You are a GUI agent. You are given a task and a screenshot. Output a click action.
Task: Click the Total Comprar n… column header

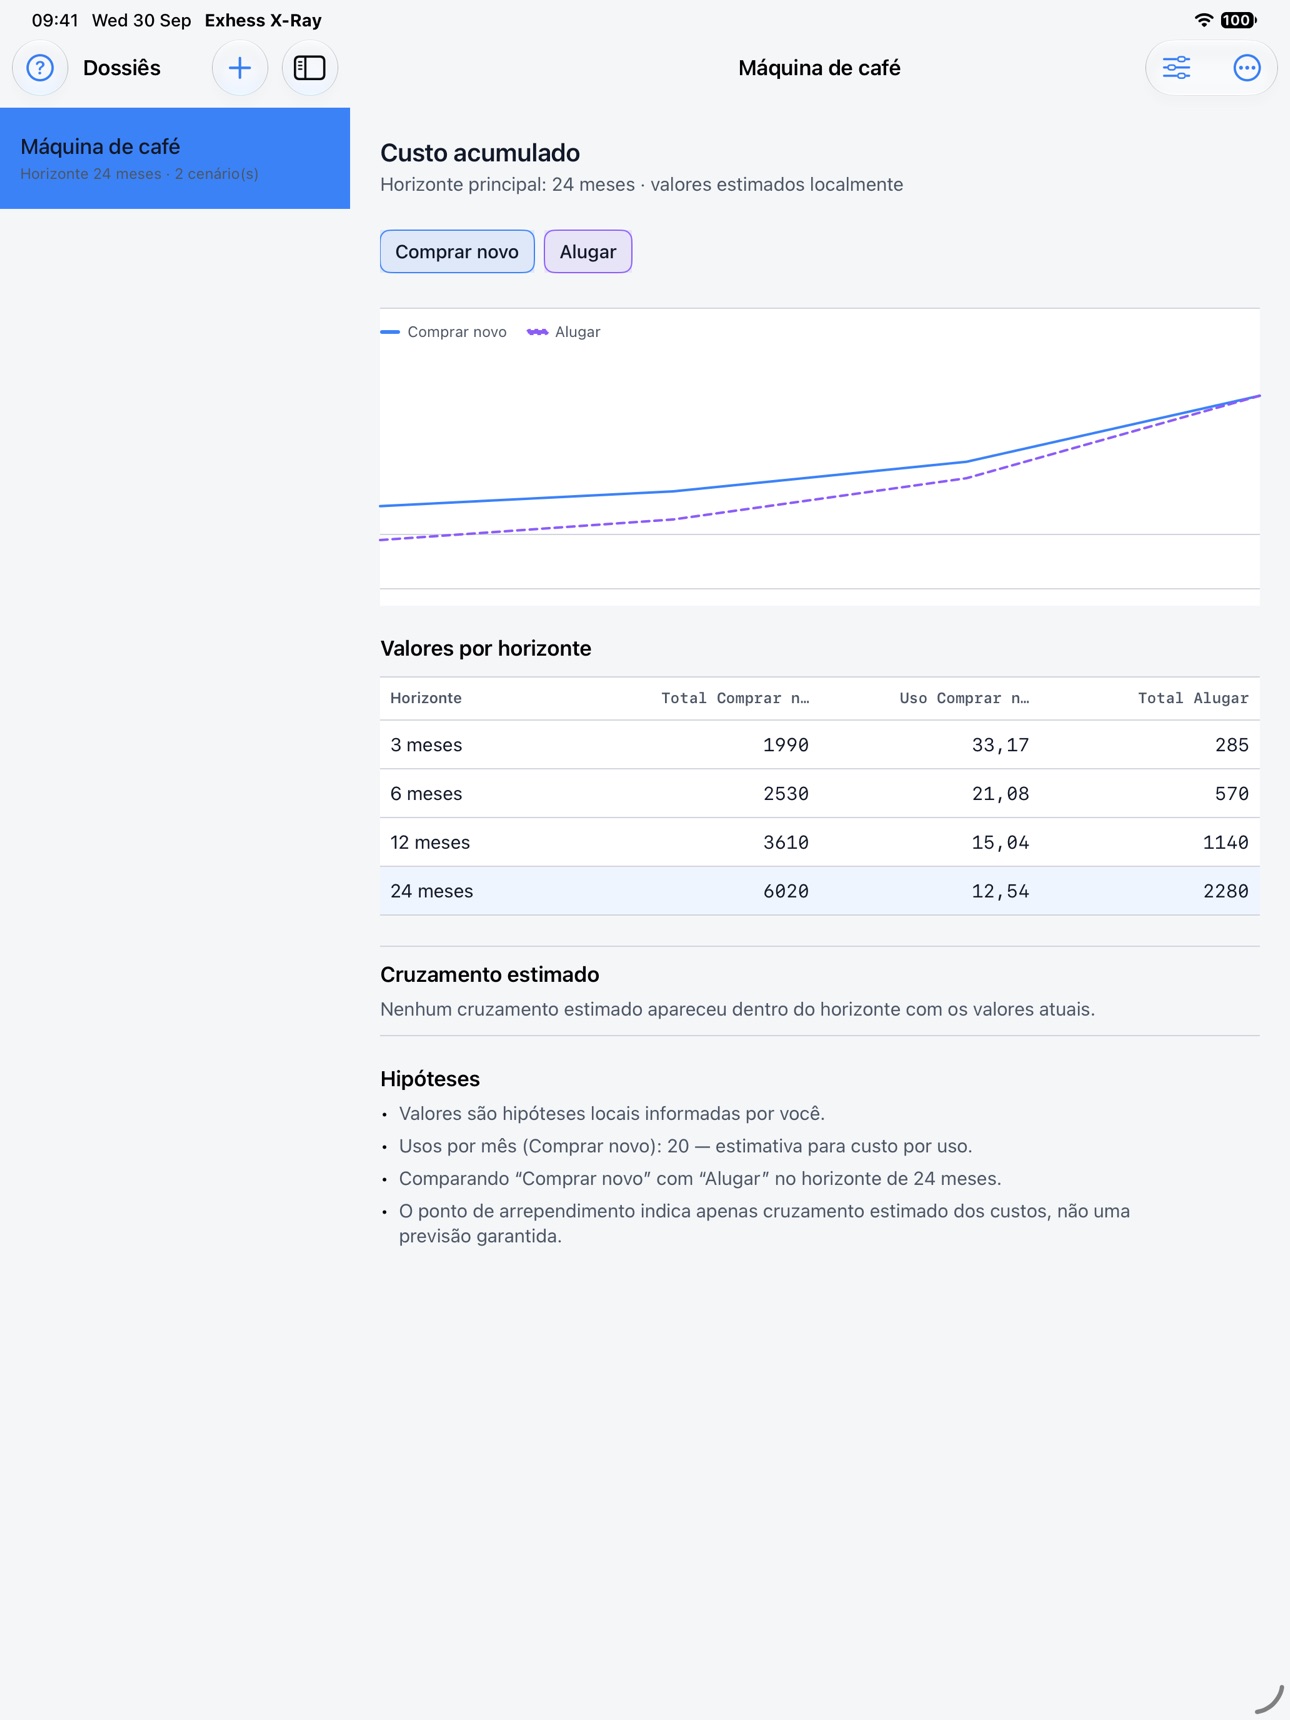click(x=735, y=698)
